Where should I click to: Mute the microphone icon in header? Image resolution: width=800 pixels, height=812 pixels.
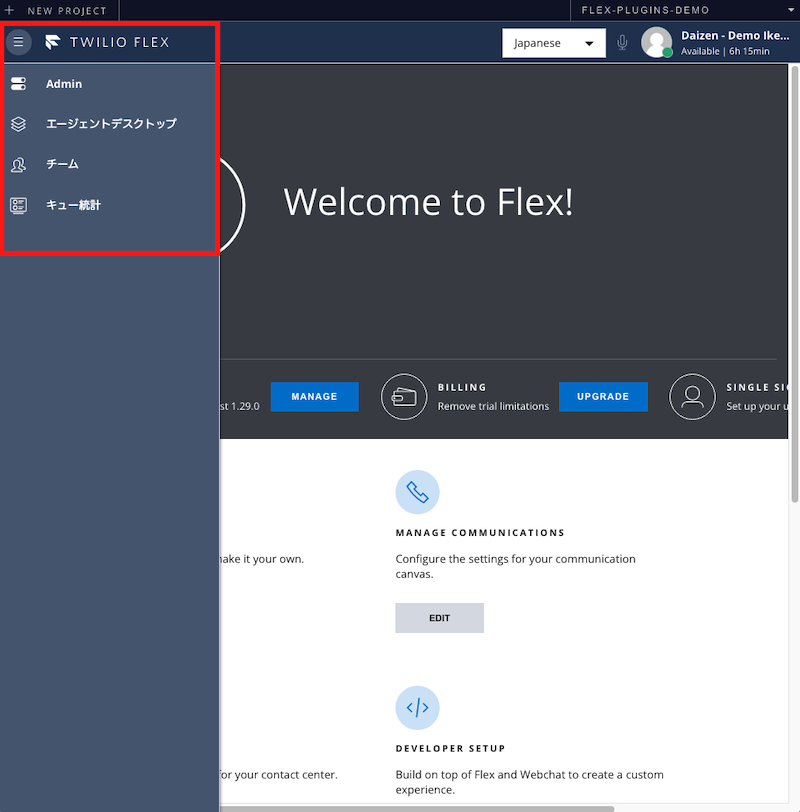[622, 42]
